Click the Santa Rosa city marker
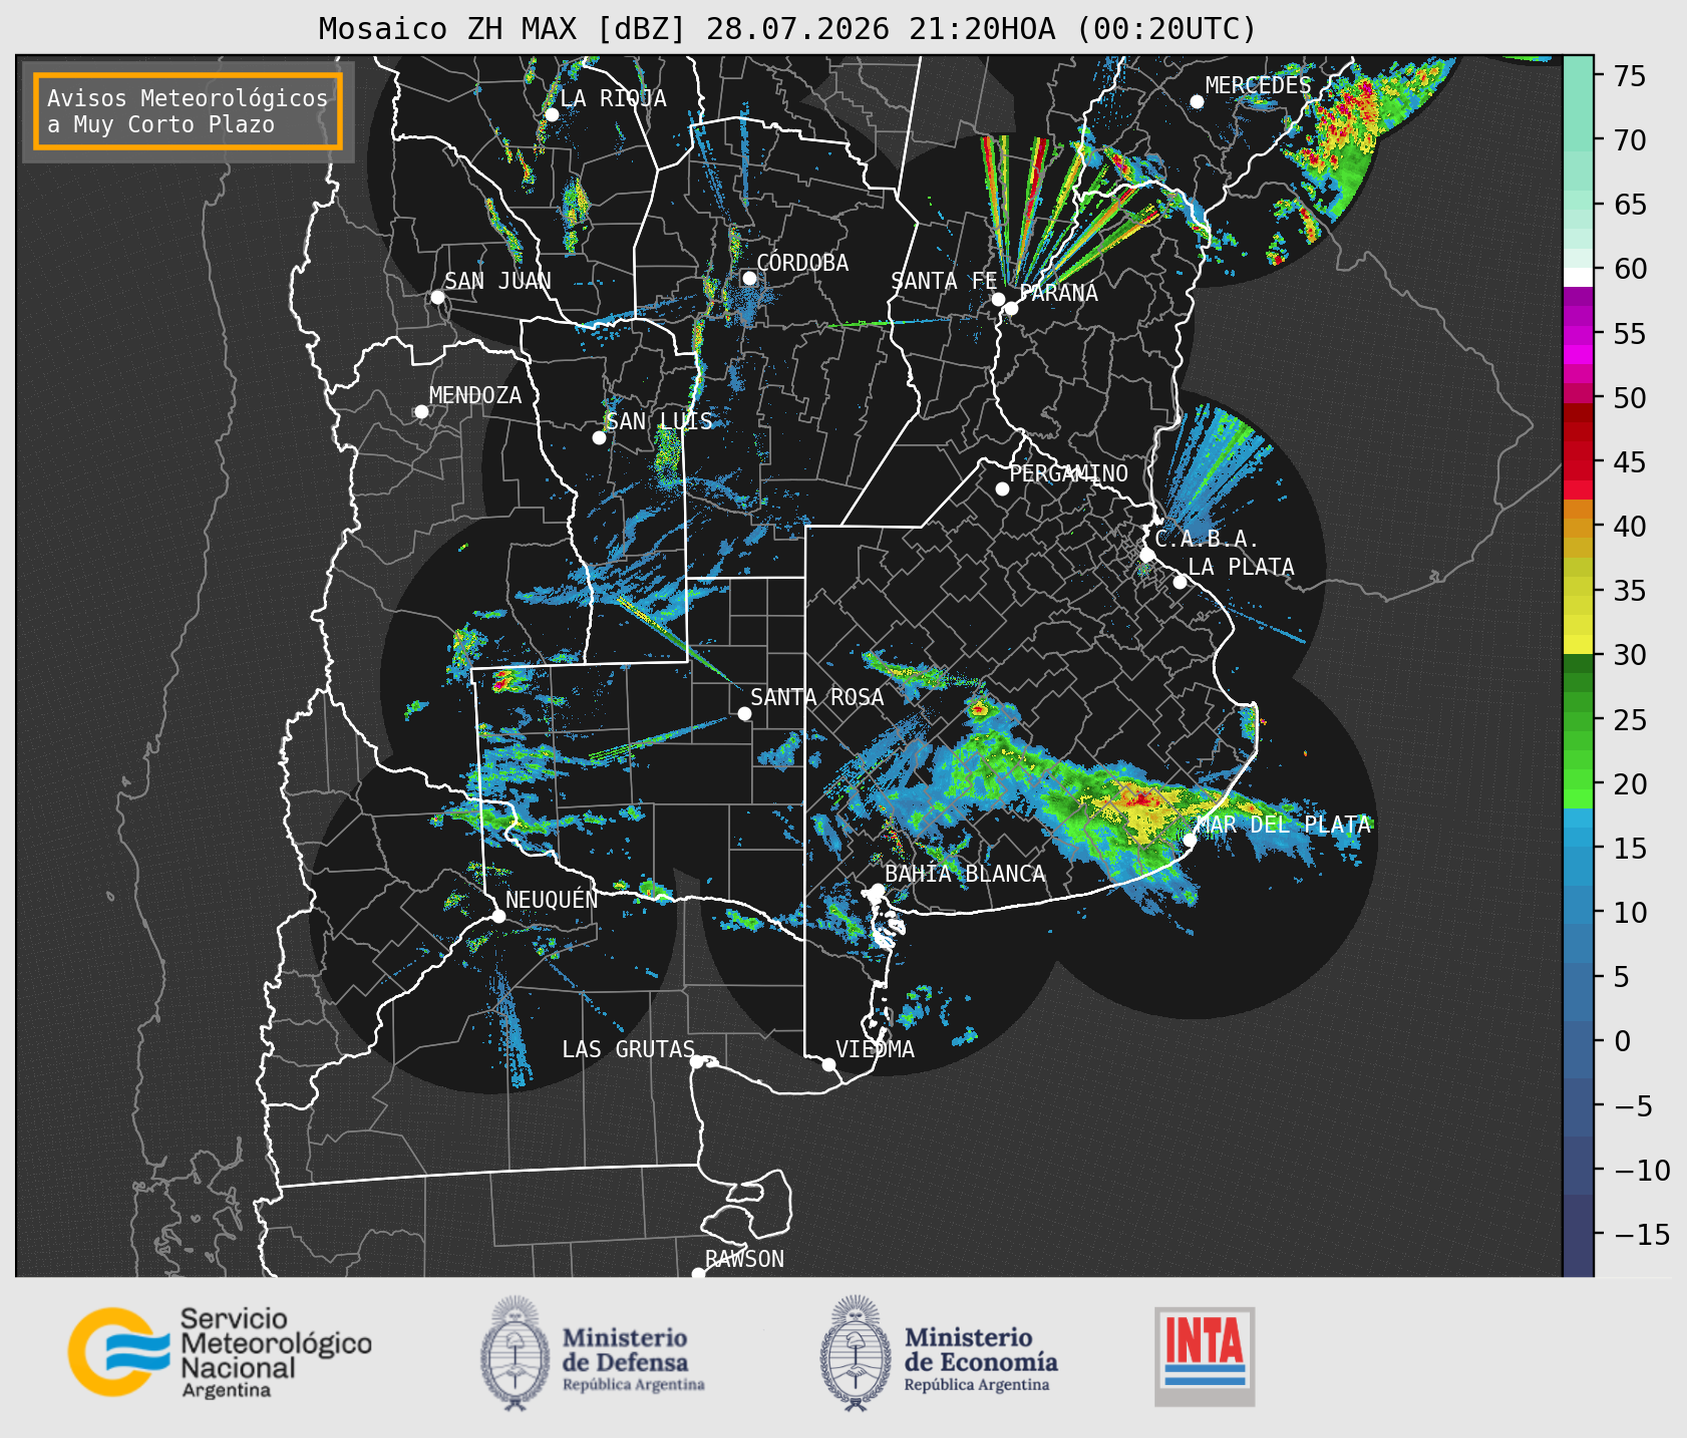 coord(744,713)
